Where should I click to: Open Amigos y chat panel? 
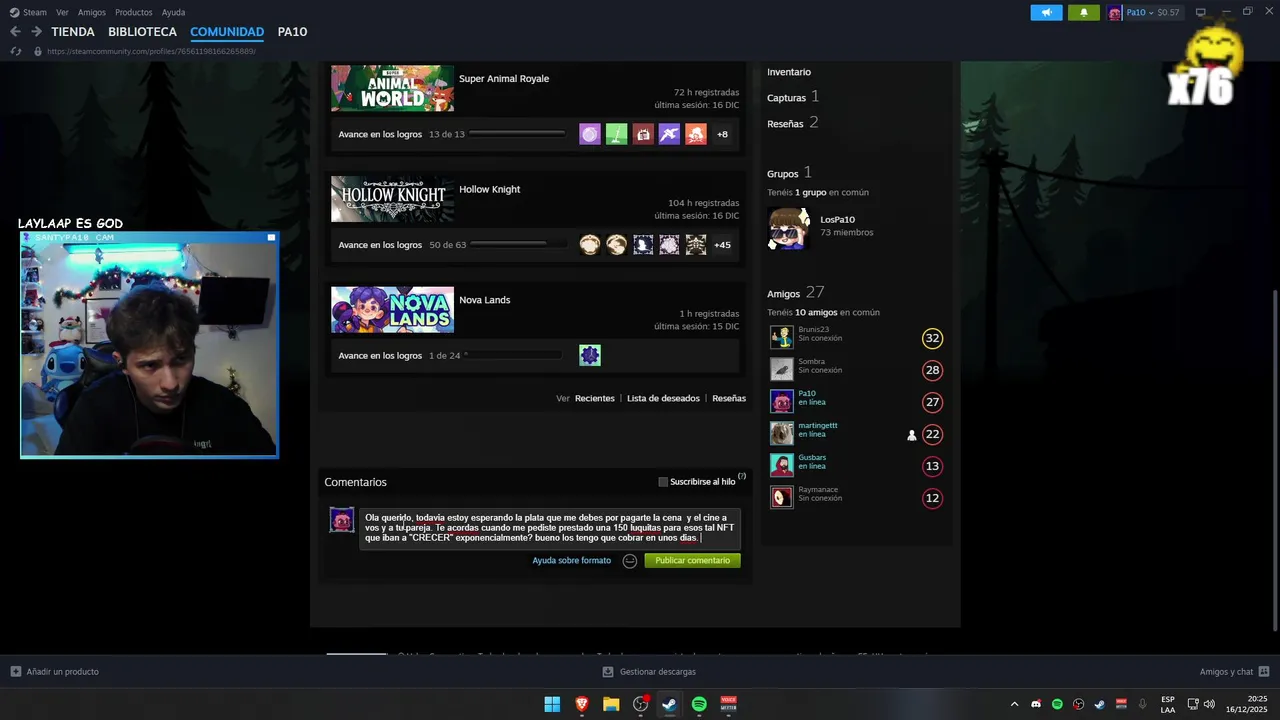1234,672
